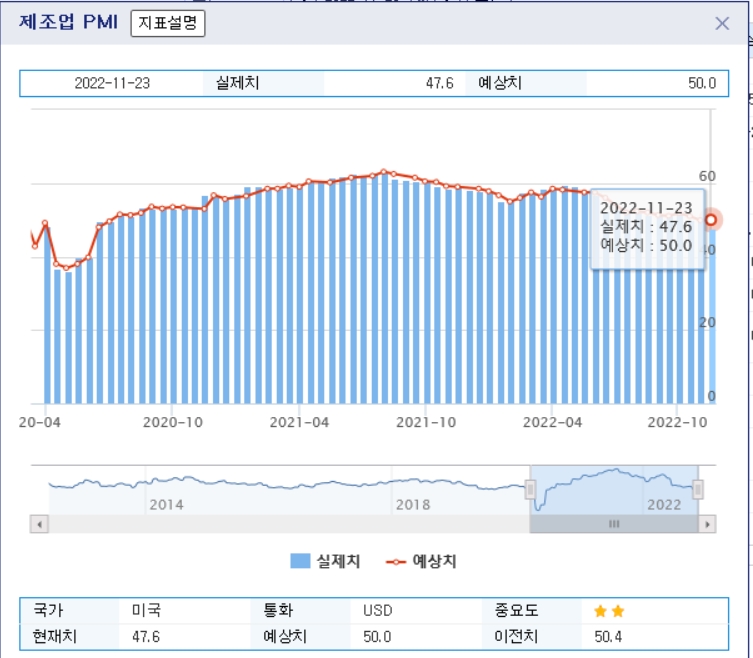This screenshot has height=658, width=753.
Task: Click the date 2022-11-23 in the header row
Action: point(112,83)
